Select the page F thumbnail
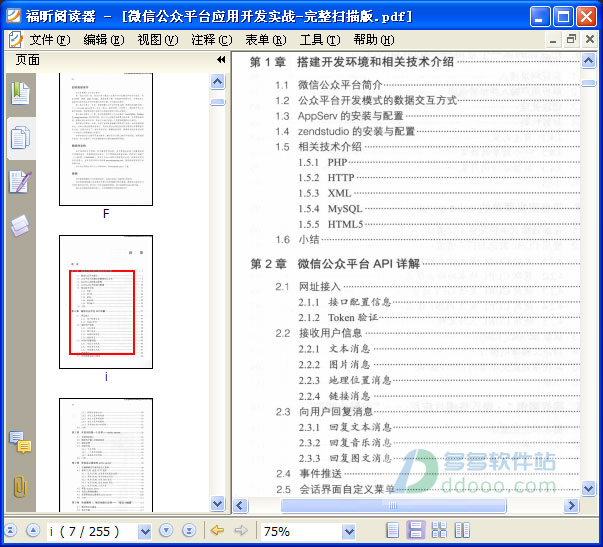Viewport: 603px width, 547px height. 106,139
